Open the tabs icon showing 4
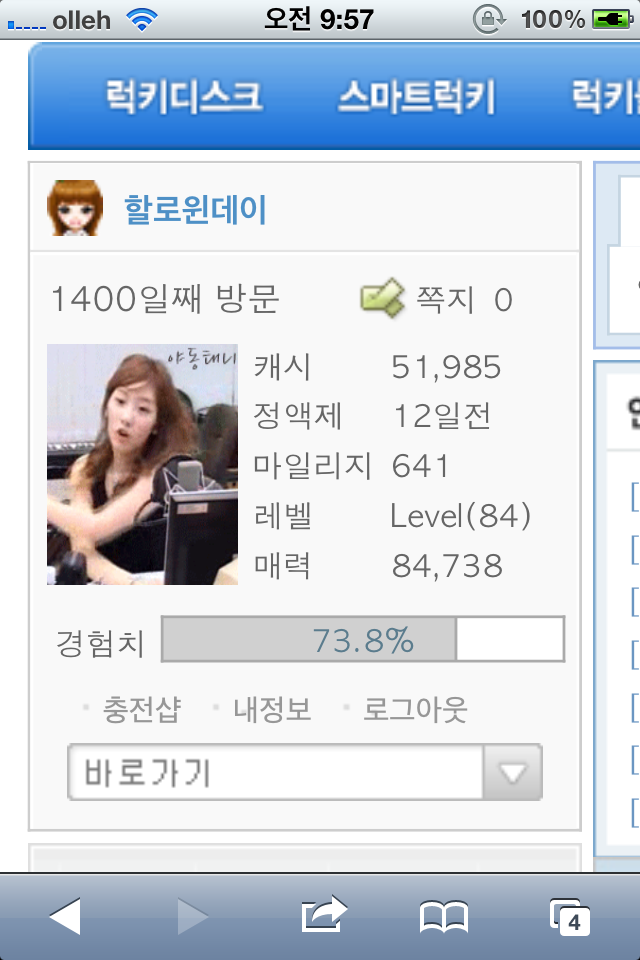Image resolution: width=640 pixels, height=960 pixels. (x=570, y=917)
